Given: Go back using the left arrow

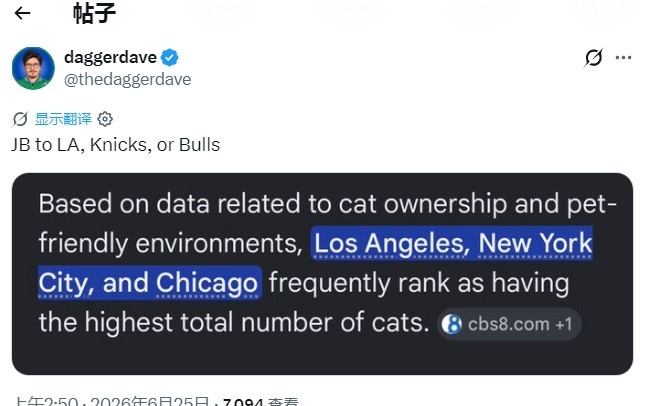Looking at the screenshot, I should (x=22, y=13).
